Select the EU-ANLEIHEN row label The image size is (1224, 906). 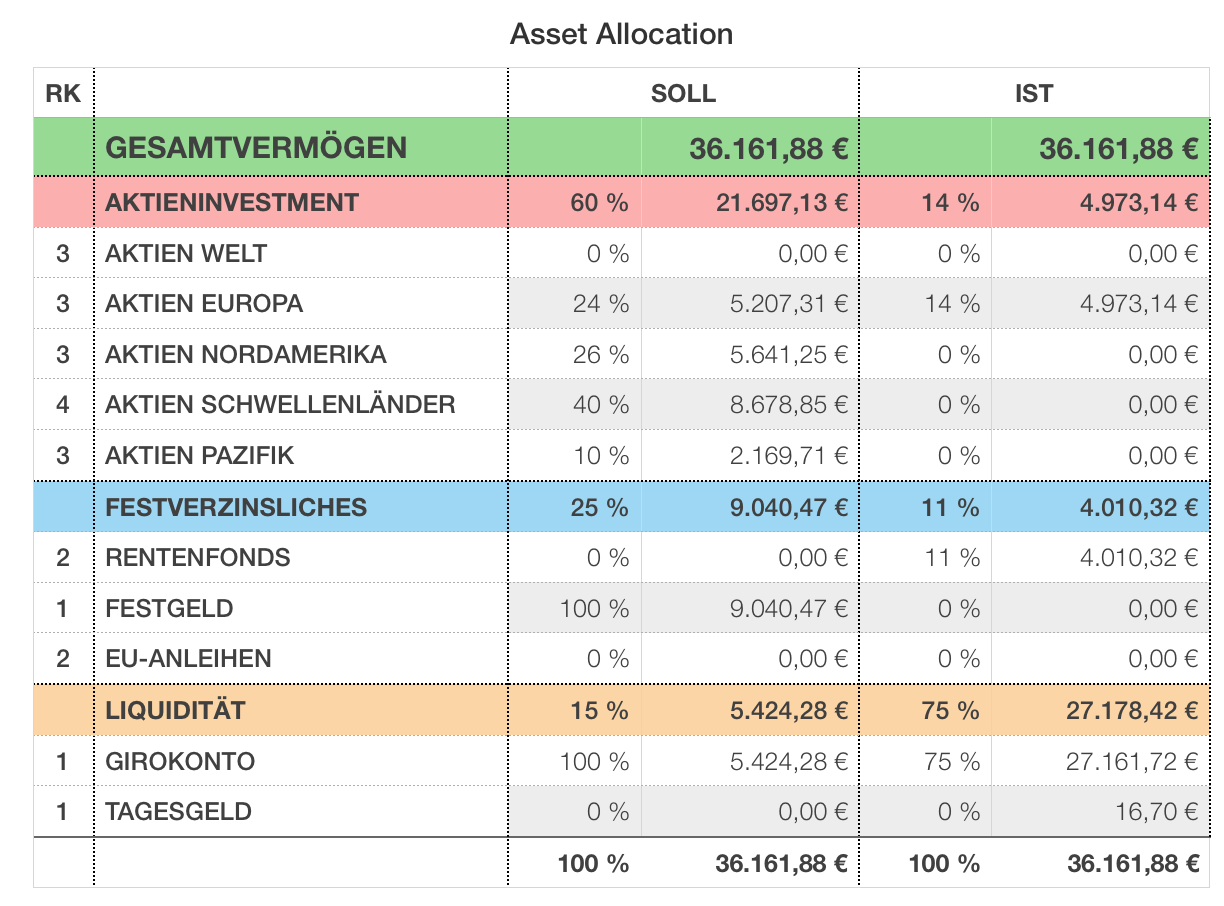[x=188, y=658]
